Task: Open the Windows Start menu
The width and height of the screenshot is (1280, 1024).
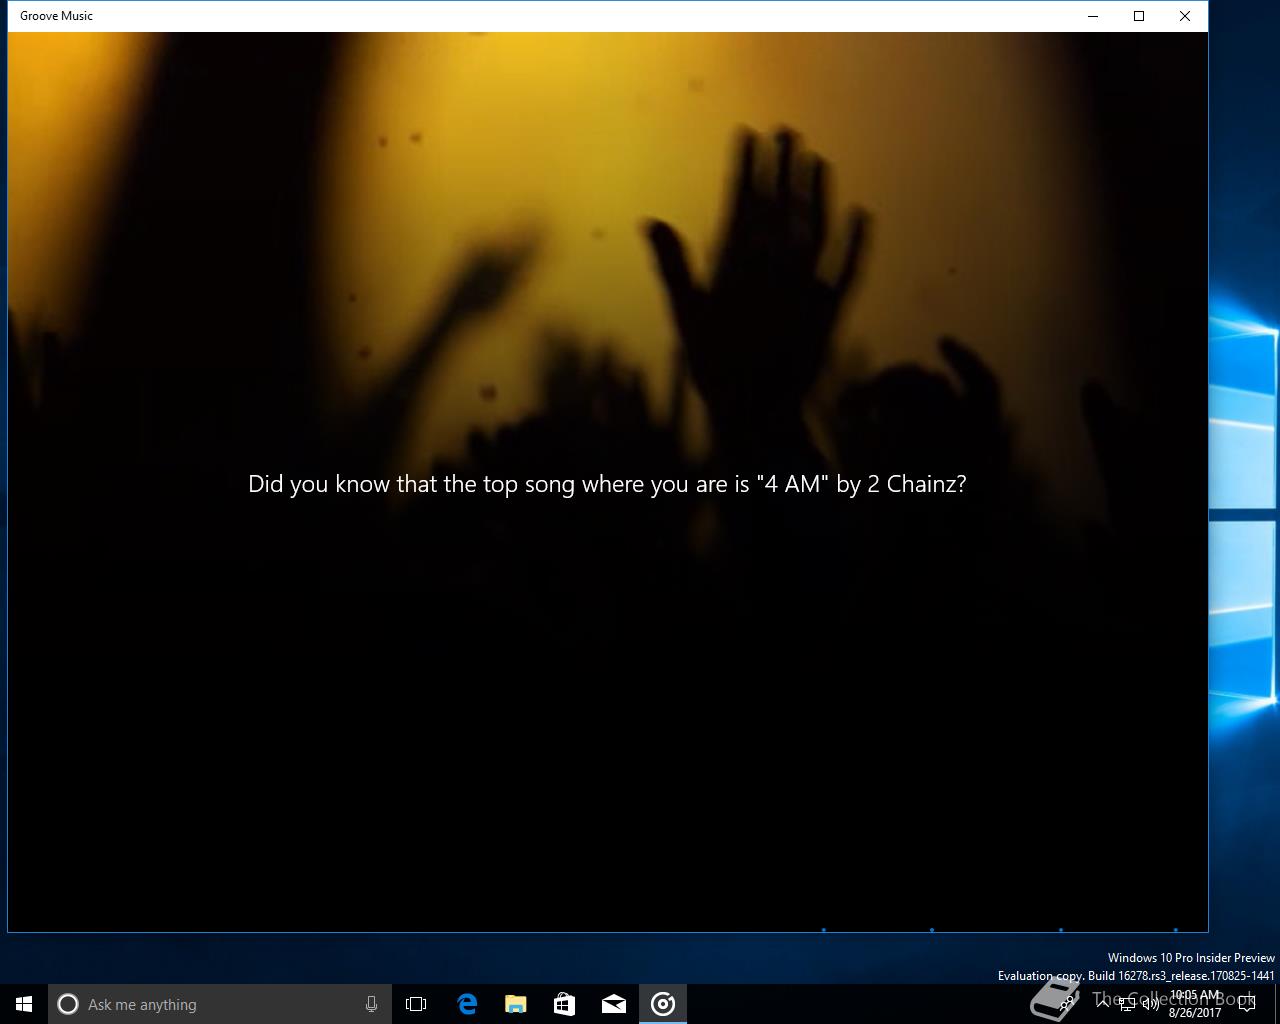Action: [x=24, y=1004]
